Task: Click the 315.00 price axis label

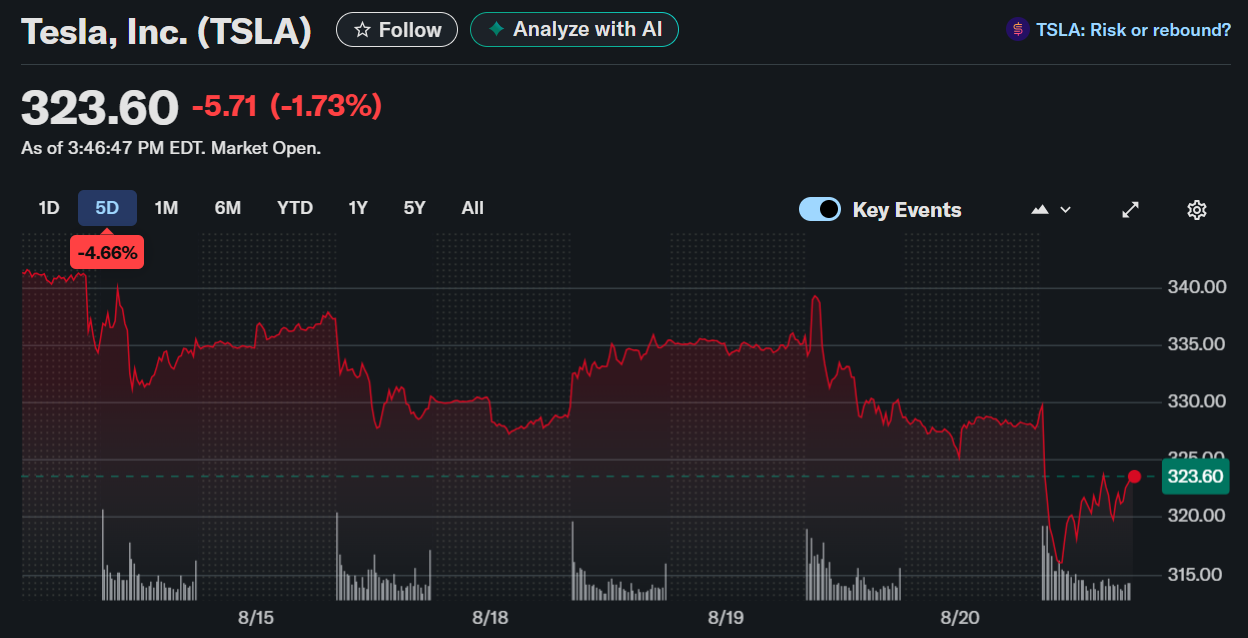Action: click(1197, 575)
